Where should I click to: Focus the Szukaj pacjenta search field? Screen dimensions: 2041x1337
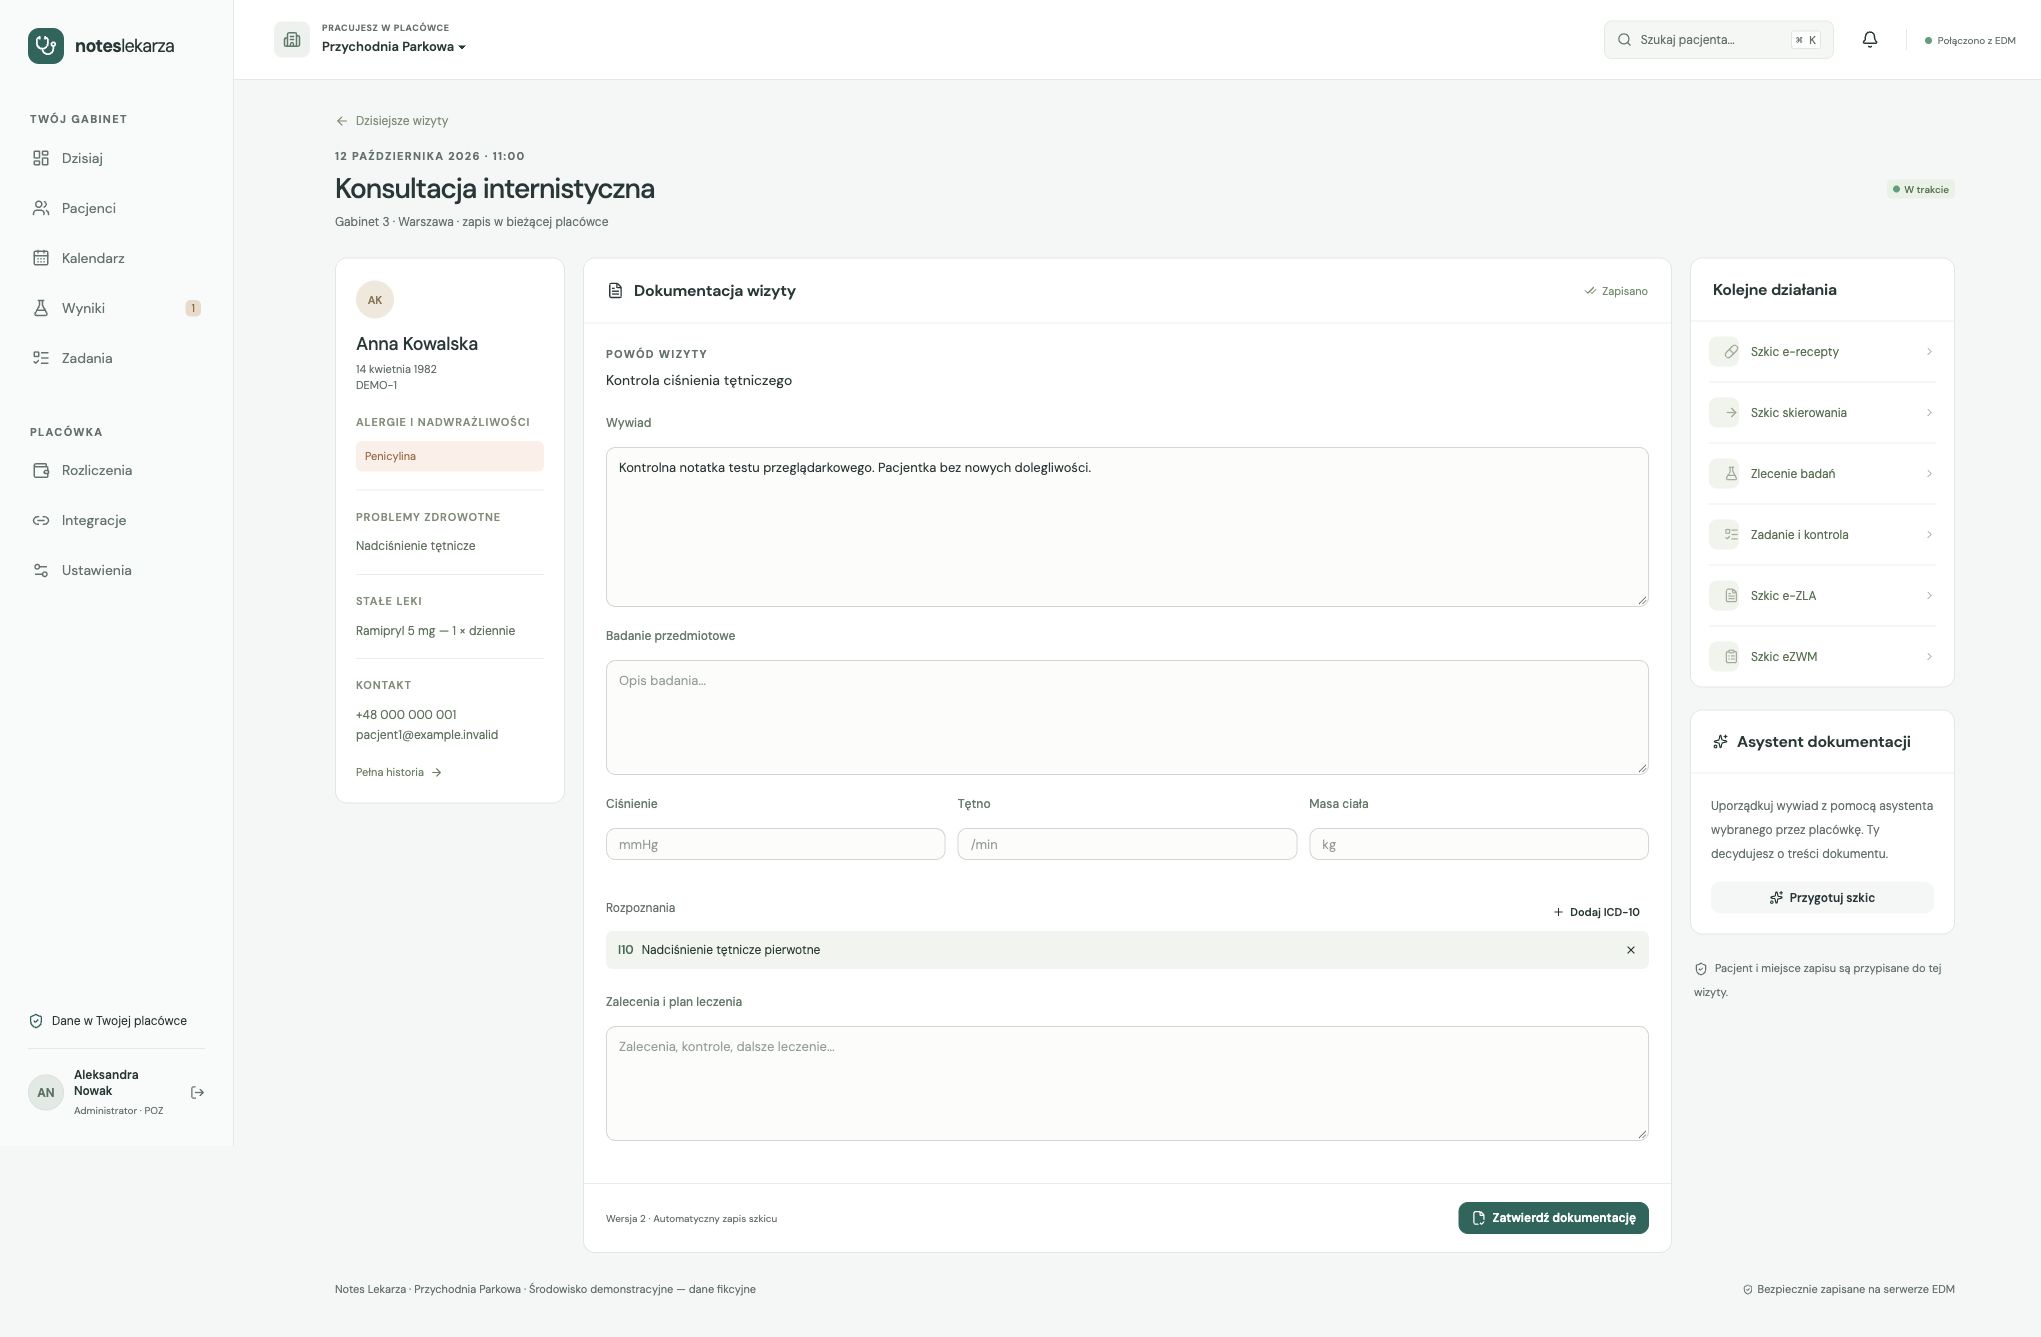[1718, 40]
